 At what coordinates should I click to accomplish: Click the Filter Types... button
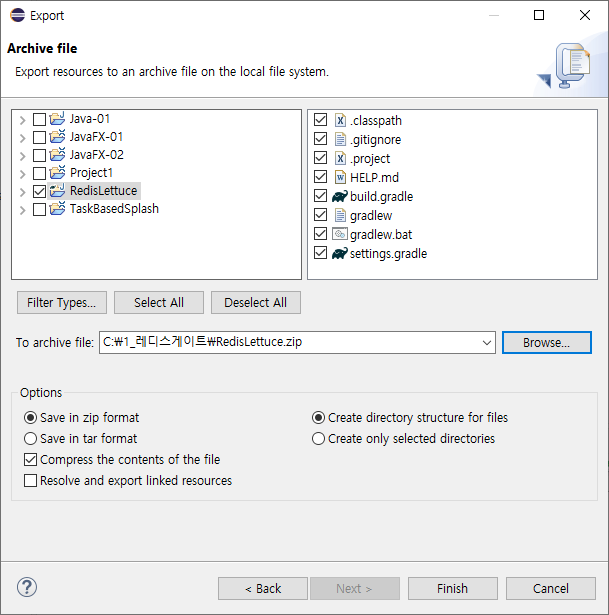tap(61, 303)
